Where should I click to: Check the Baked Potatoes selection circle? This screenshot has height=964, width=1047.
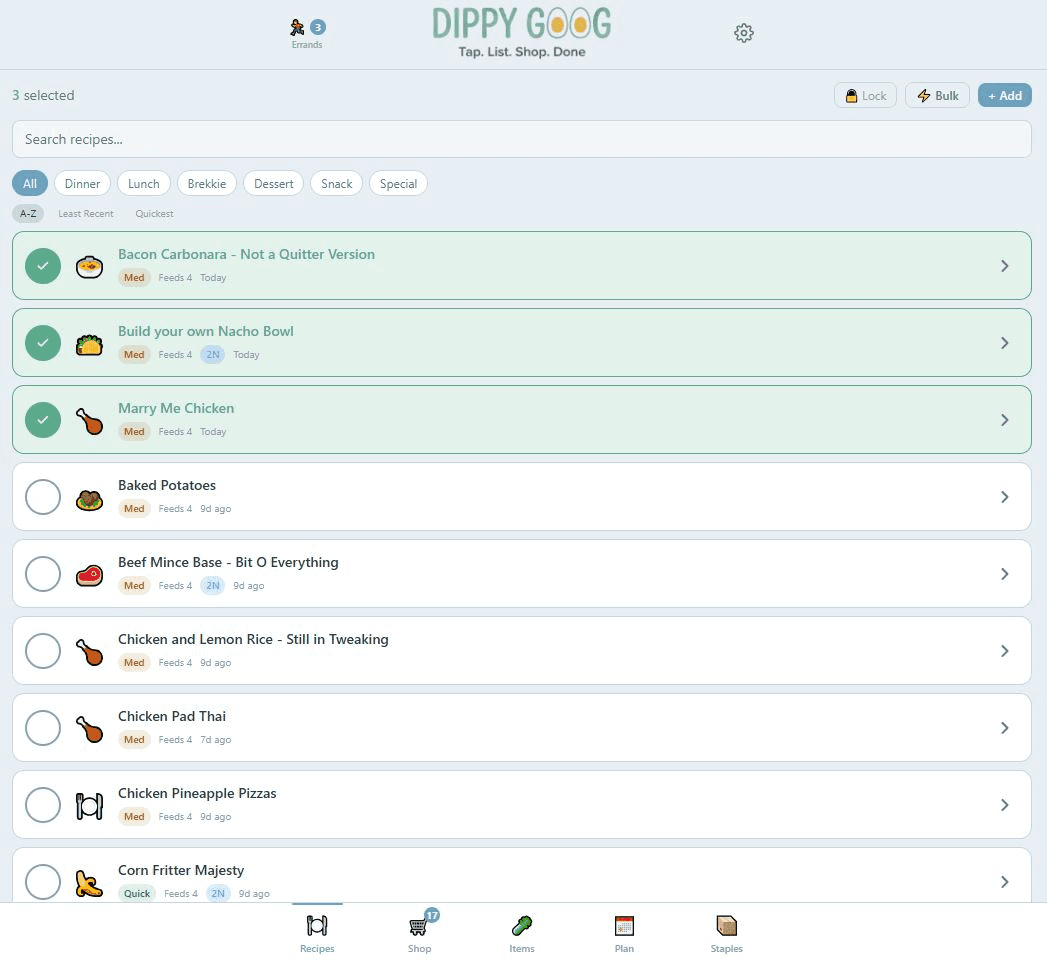point(43,496)
